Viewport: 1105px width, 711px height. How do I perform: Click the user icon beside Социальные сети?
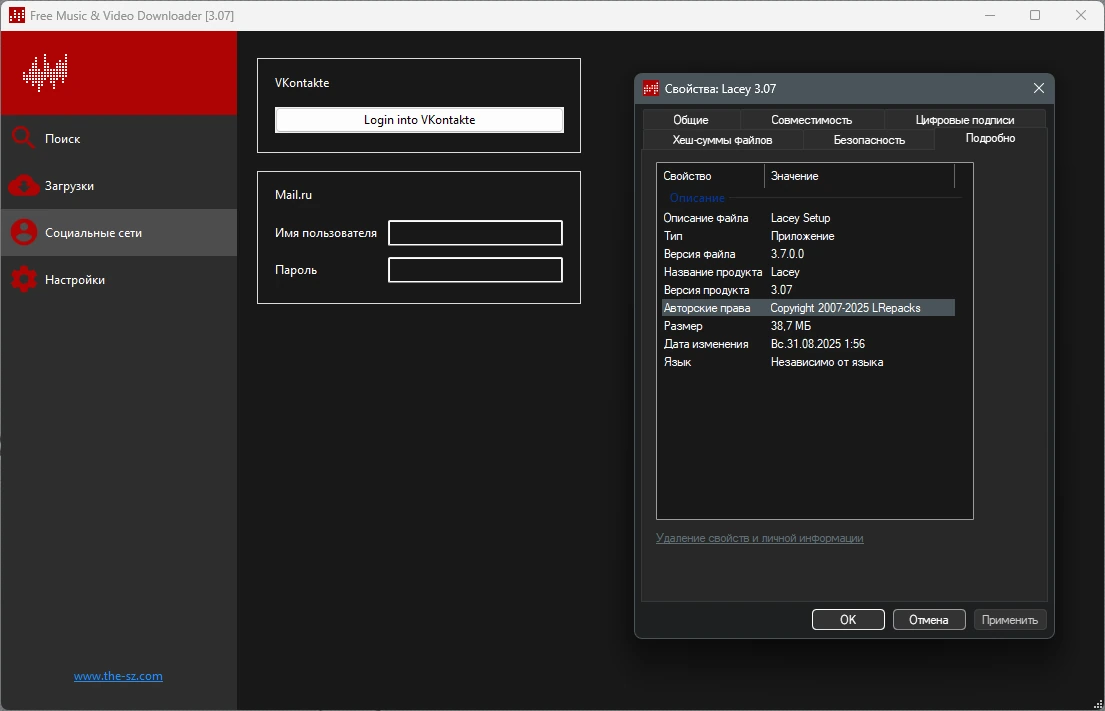tap(23, 233)
